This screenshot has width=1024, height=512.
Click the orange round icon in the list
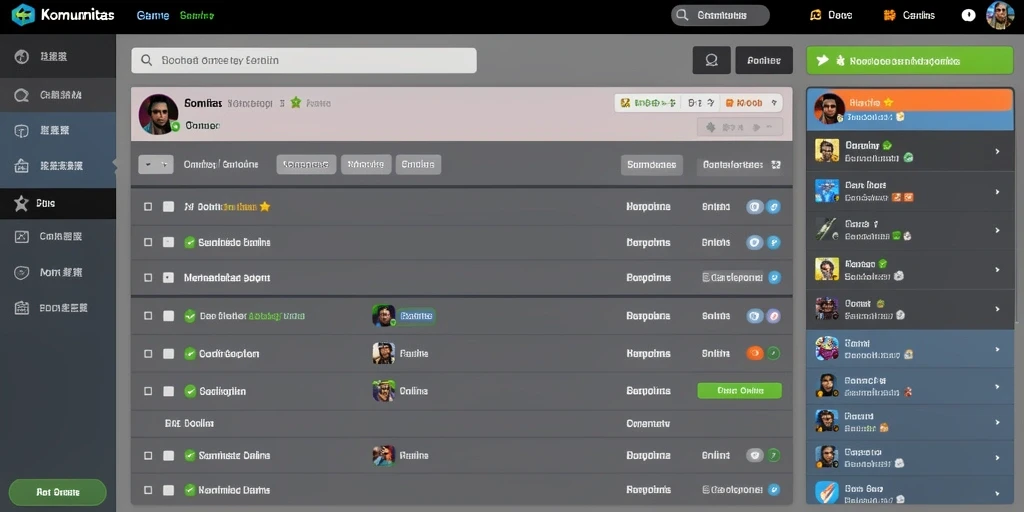(x=755, y=353)
